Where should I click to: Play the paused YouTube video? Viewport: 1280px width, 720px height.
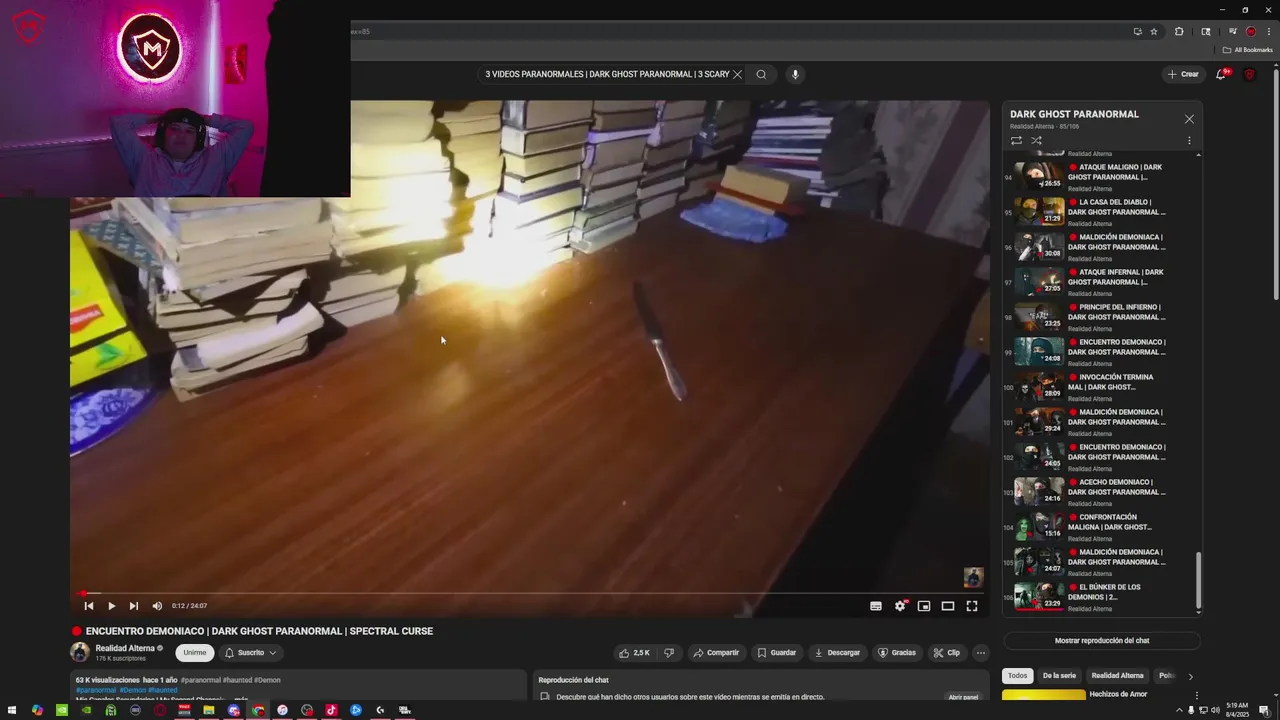[x=111, y=606]
